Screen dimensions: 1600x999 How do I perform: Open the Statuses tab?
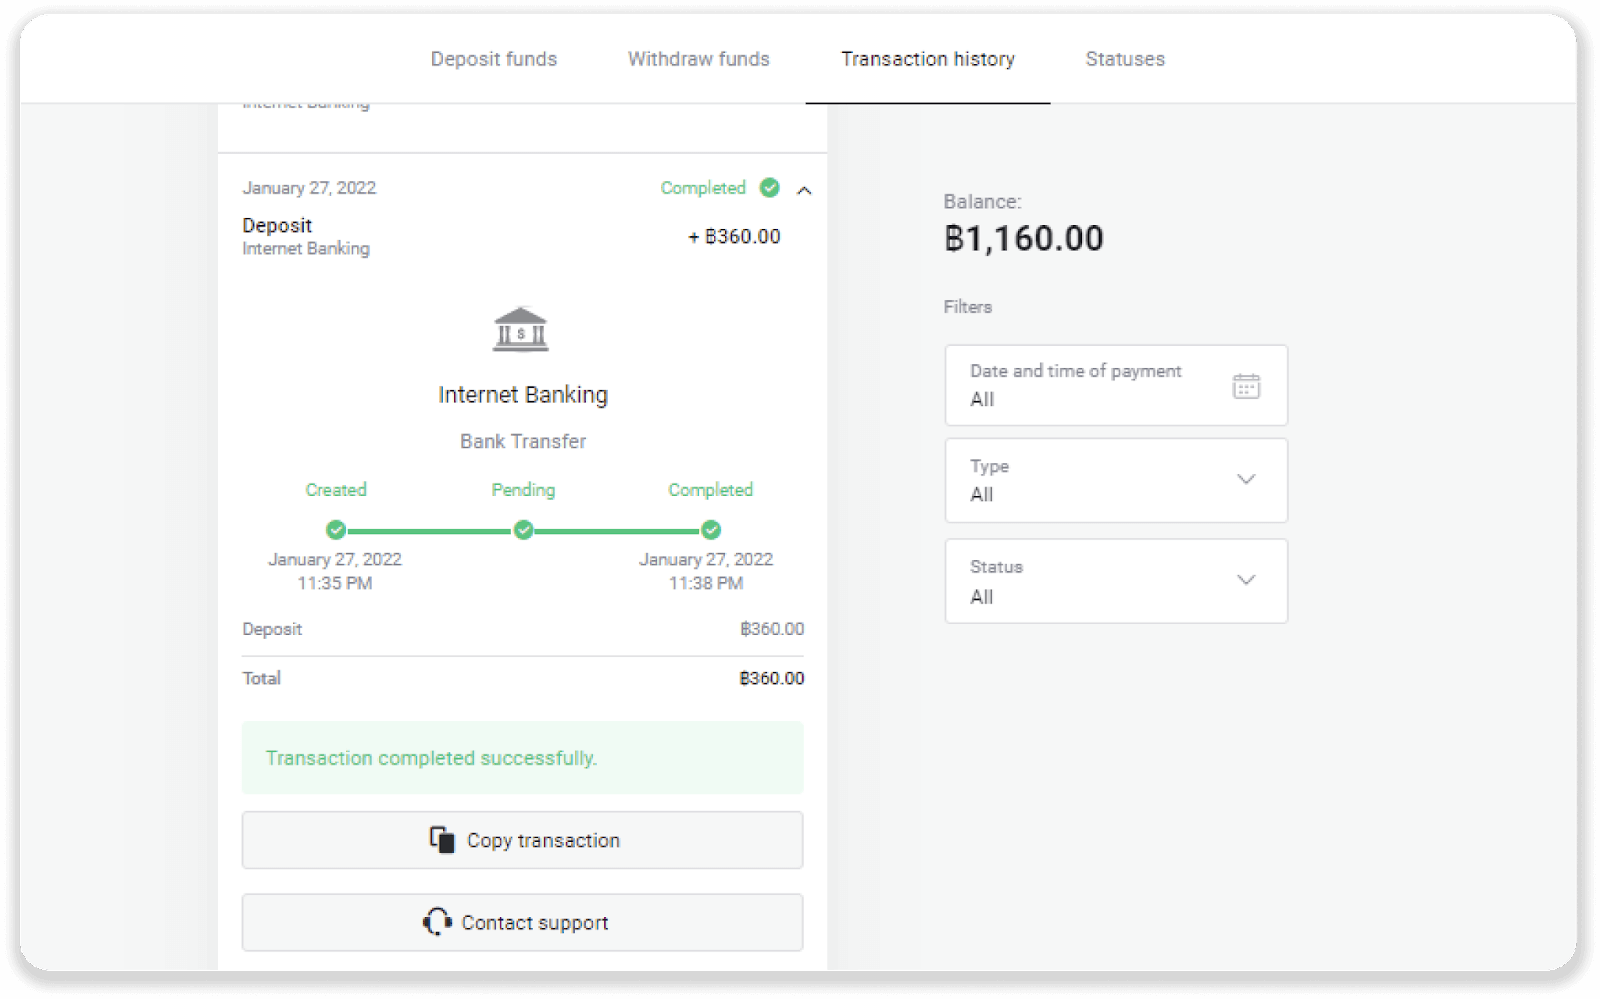tap(1125, 59)
